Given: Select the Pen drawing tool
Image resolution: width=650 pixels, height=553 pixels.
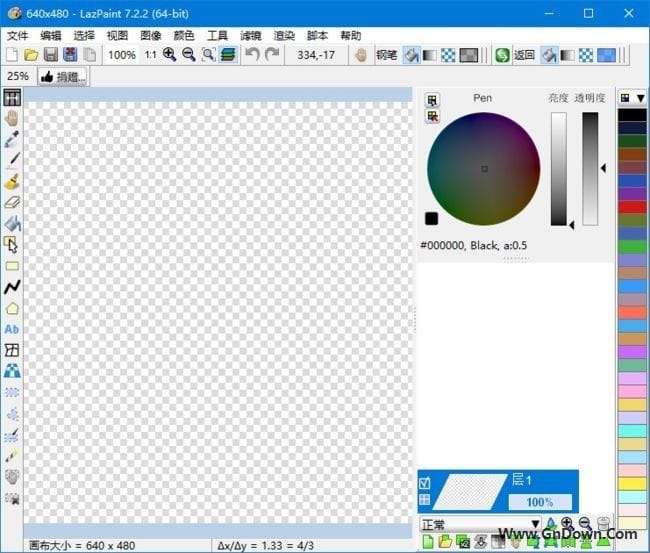Looking at the screenshot, I should coord(12,160).
